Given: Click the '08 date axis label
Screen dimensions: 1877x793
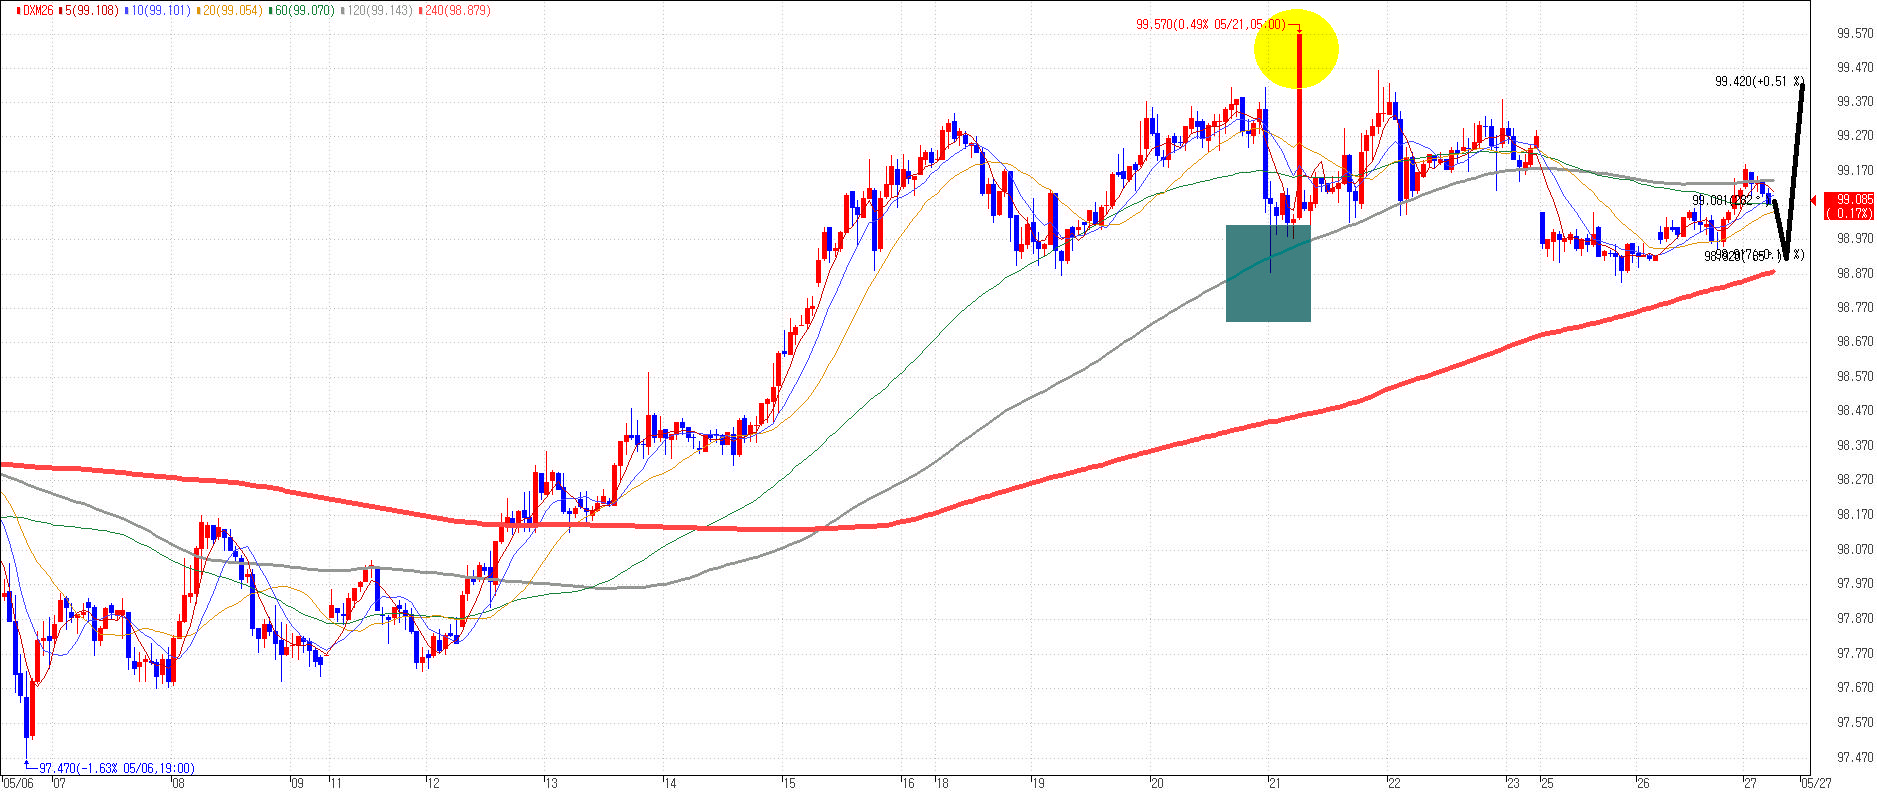Looking at the screenshot, I should coord(178,783).
